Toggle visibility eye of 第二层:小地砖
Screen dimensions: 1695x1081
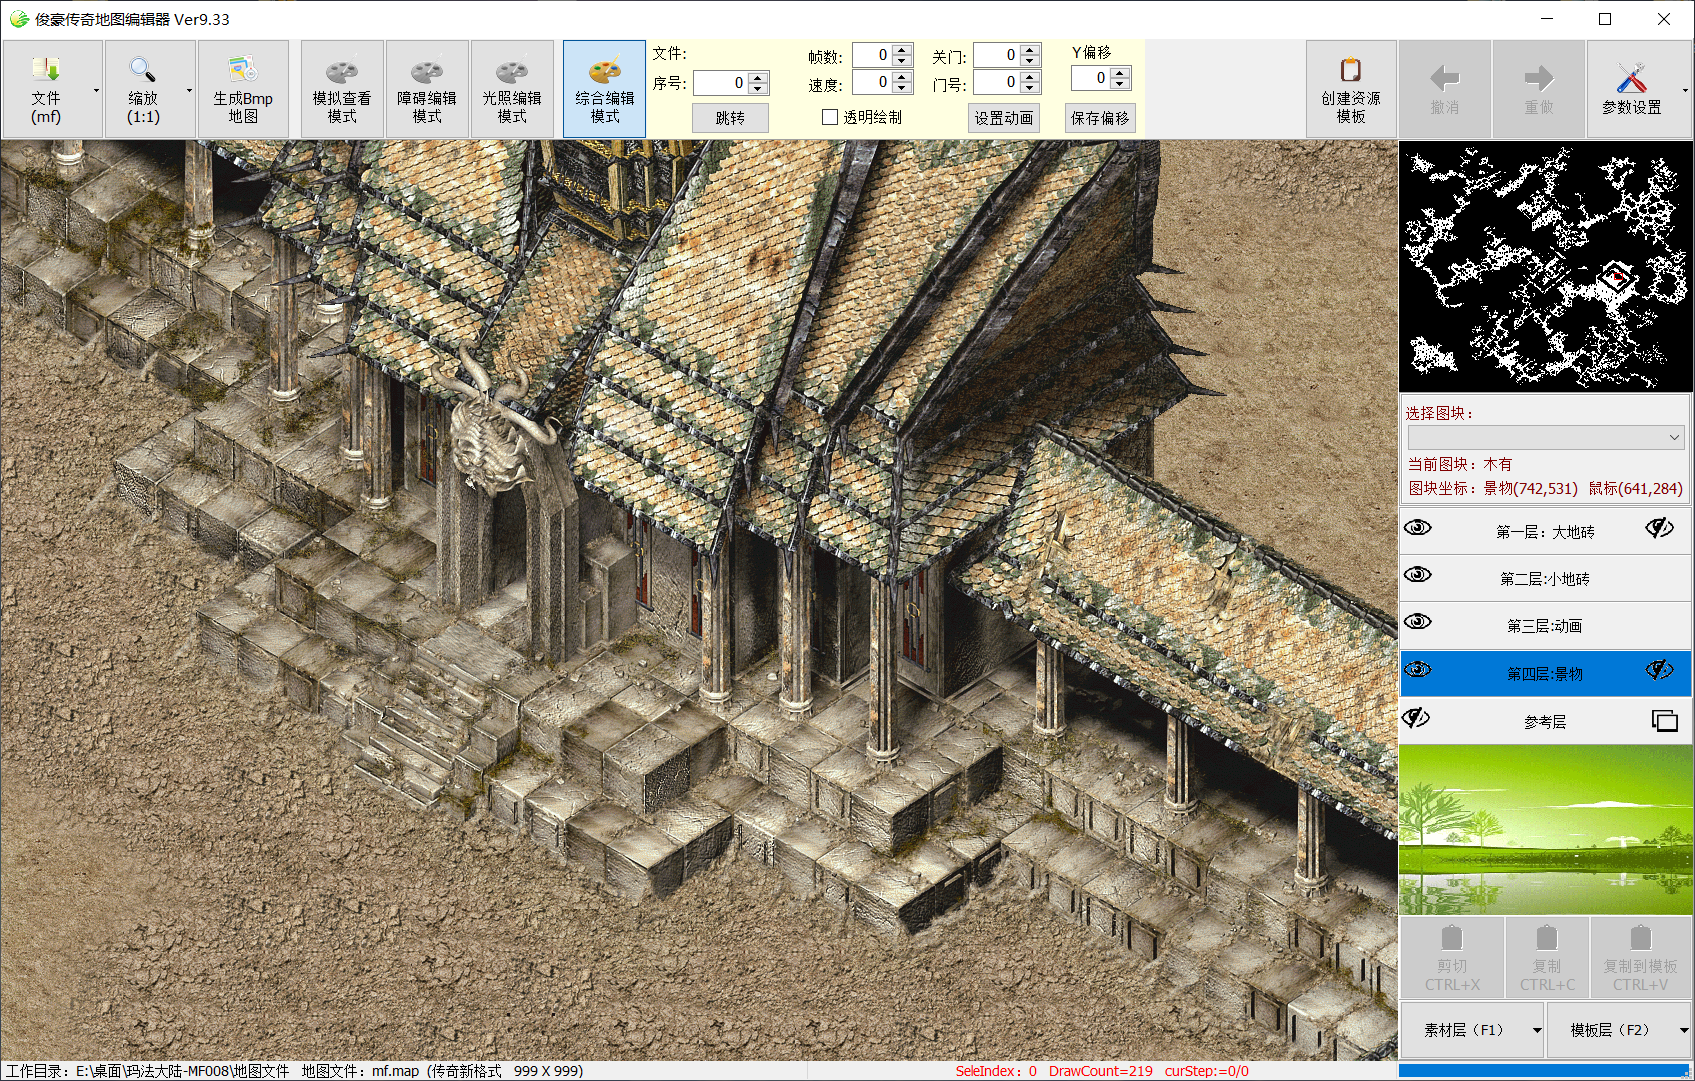pyautogui.click(x=1418, y=575)
